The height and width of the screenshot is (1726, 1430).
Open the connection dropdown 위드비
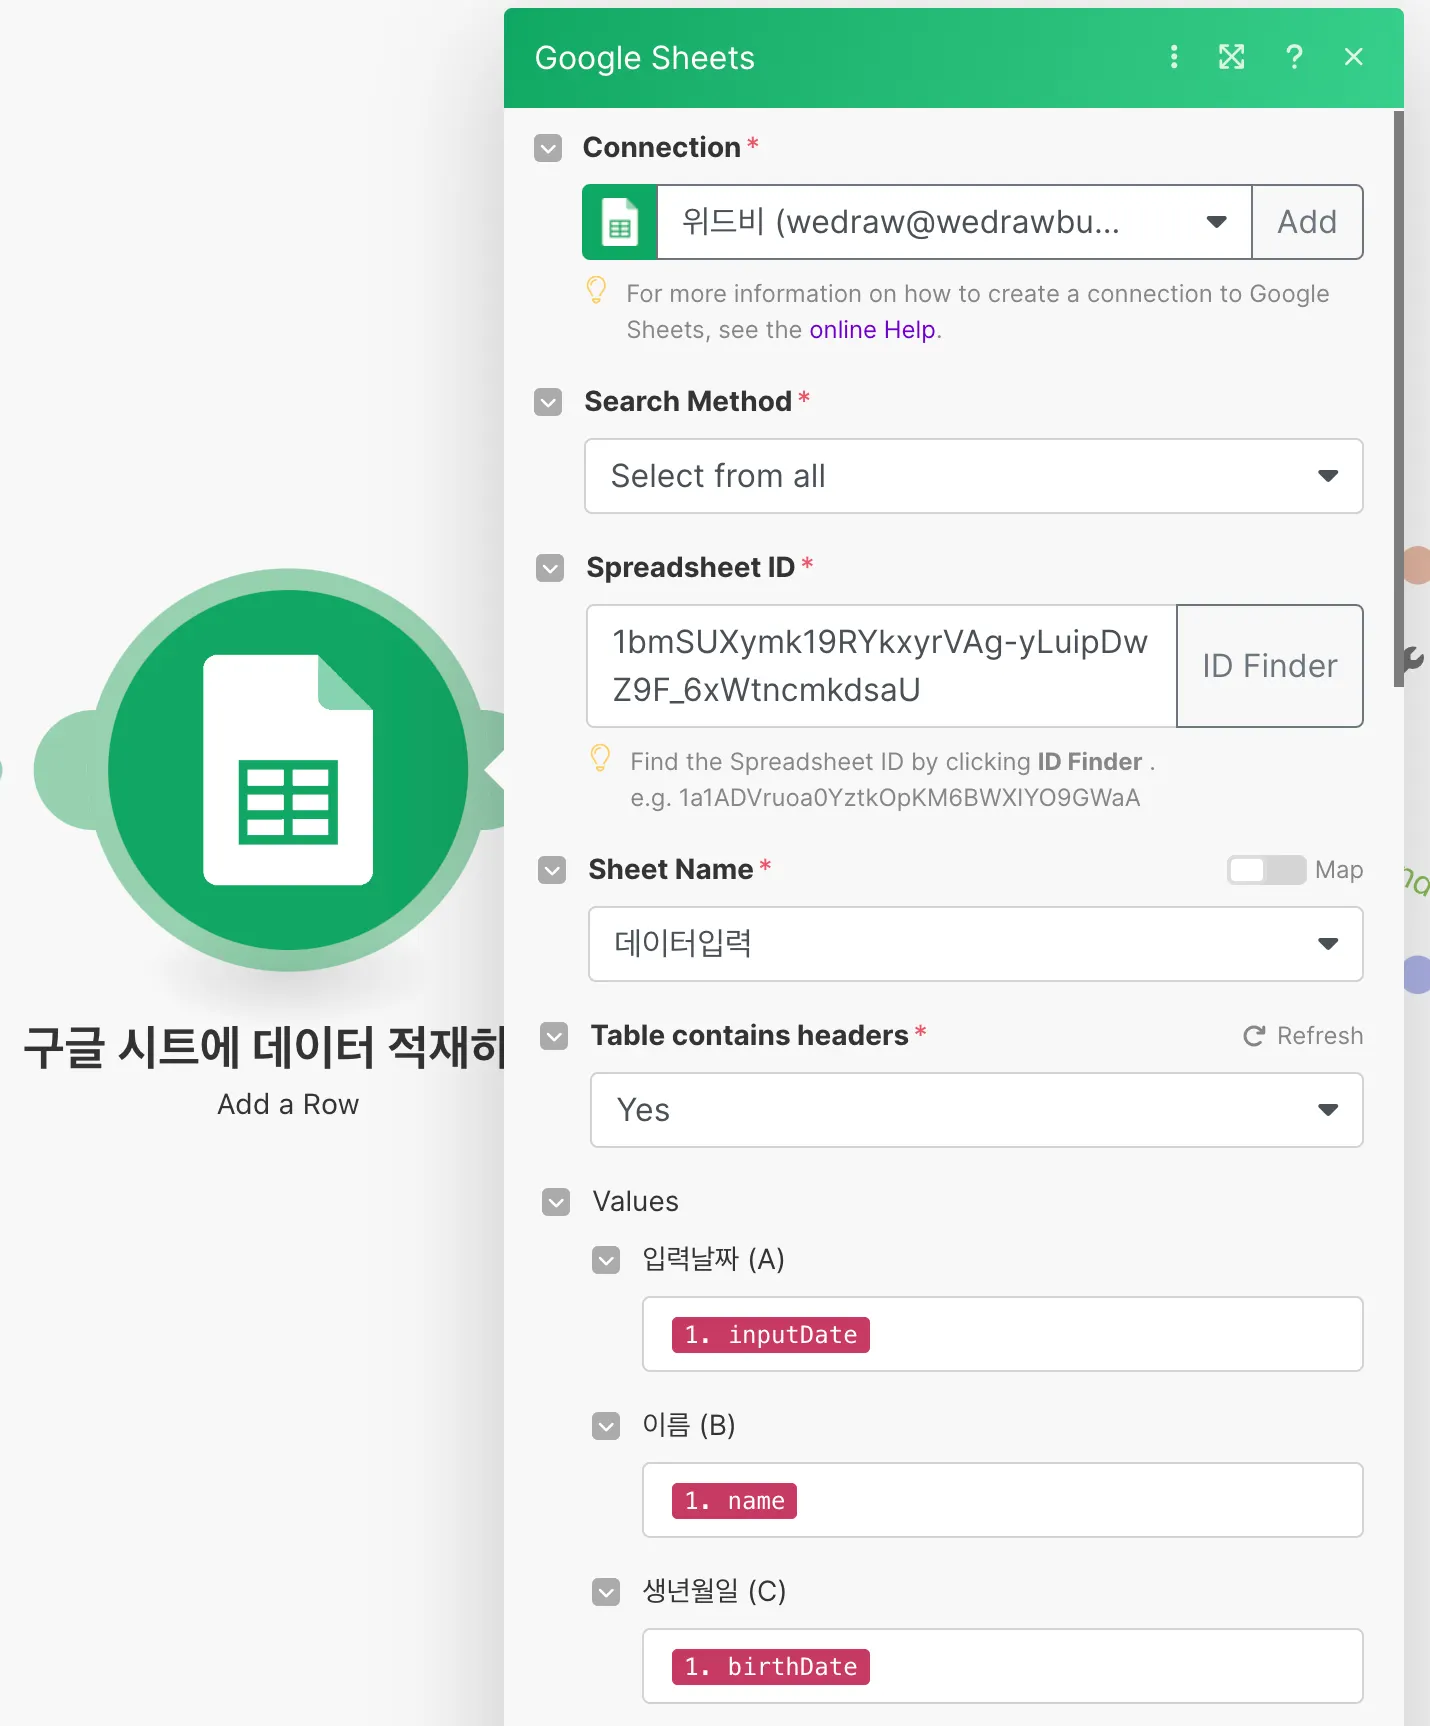coord(954,222)
